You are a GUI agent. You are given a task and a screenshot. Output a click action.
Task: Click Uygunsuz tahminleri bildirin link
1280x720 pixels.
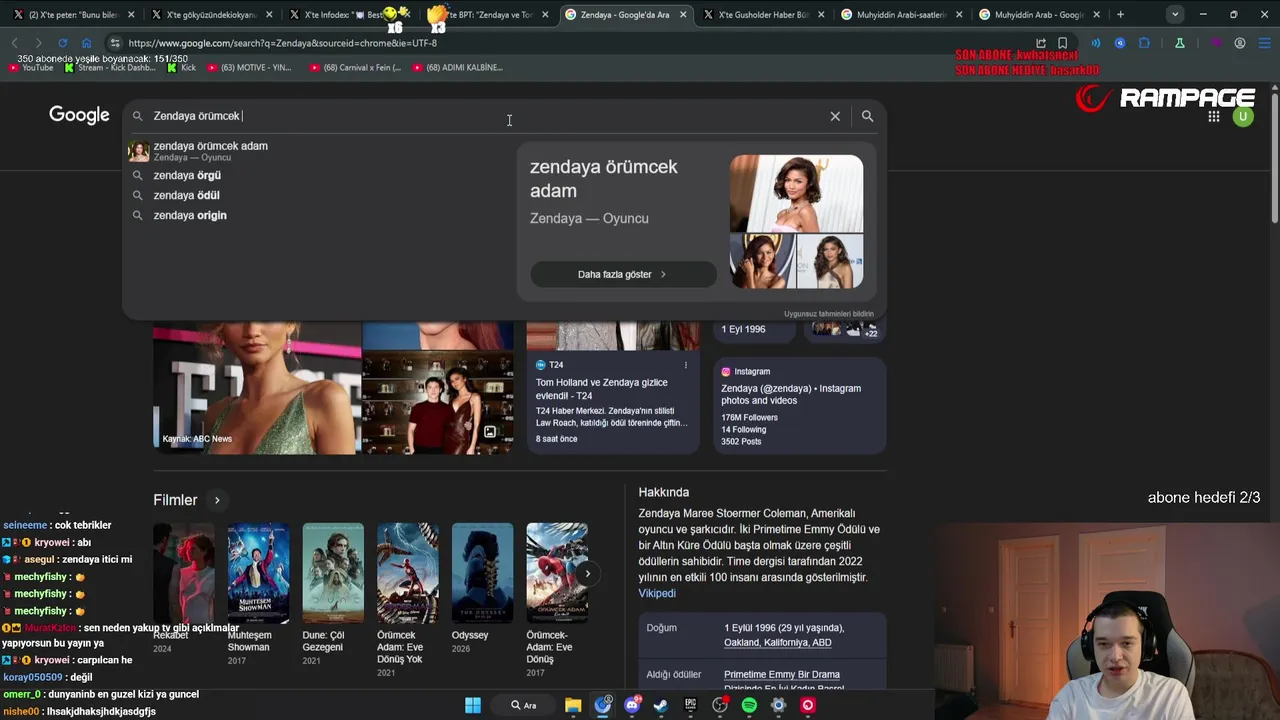[828, 314]
